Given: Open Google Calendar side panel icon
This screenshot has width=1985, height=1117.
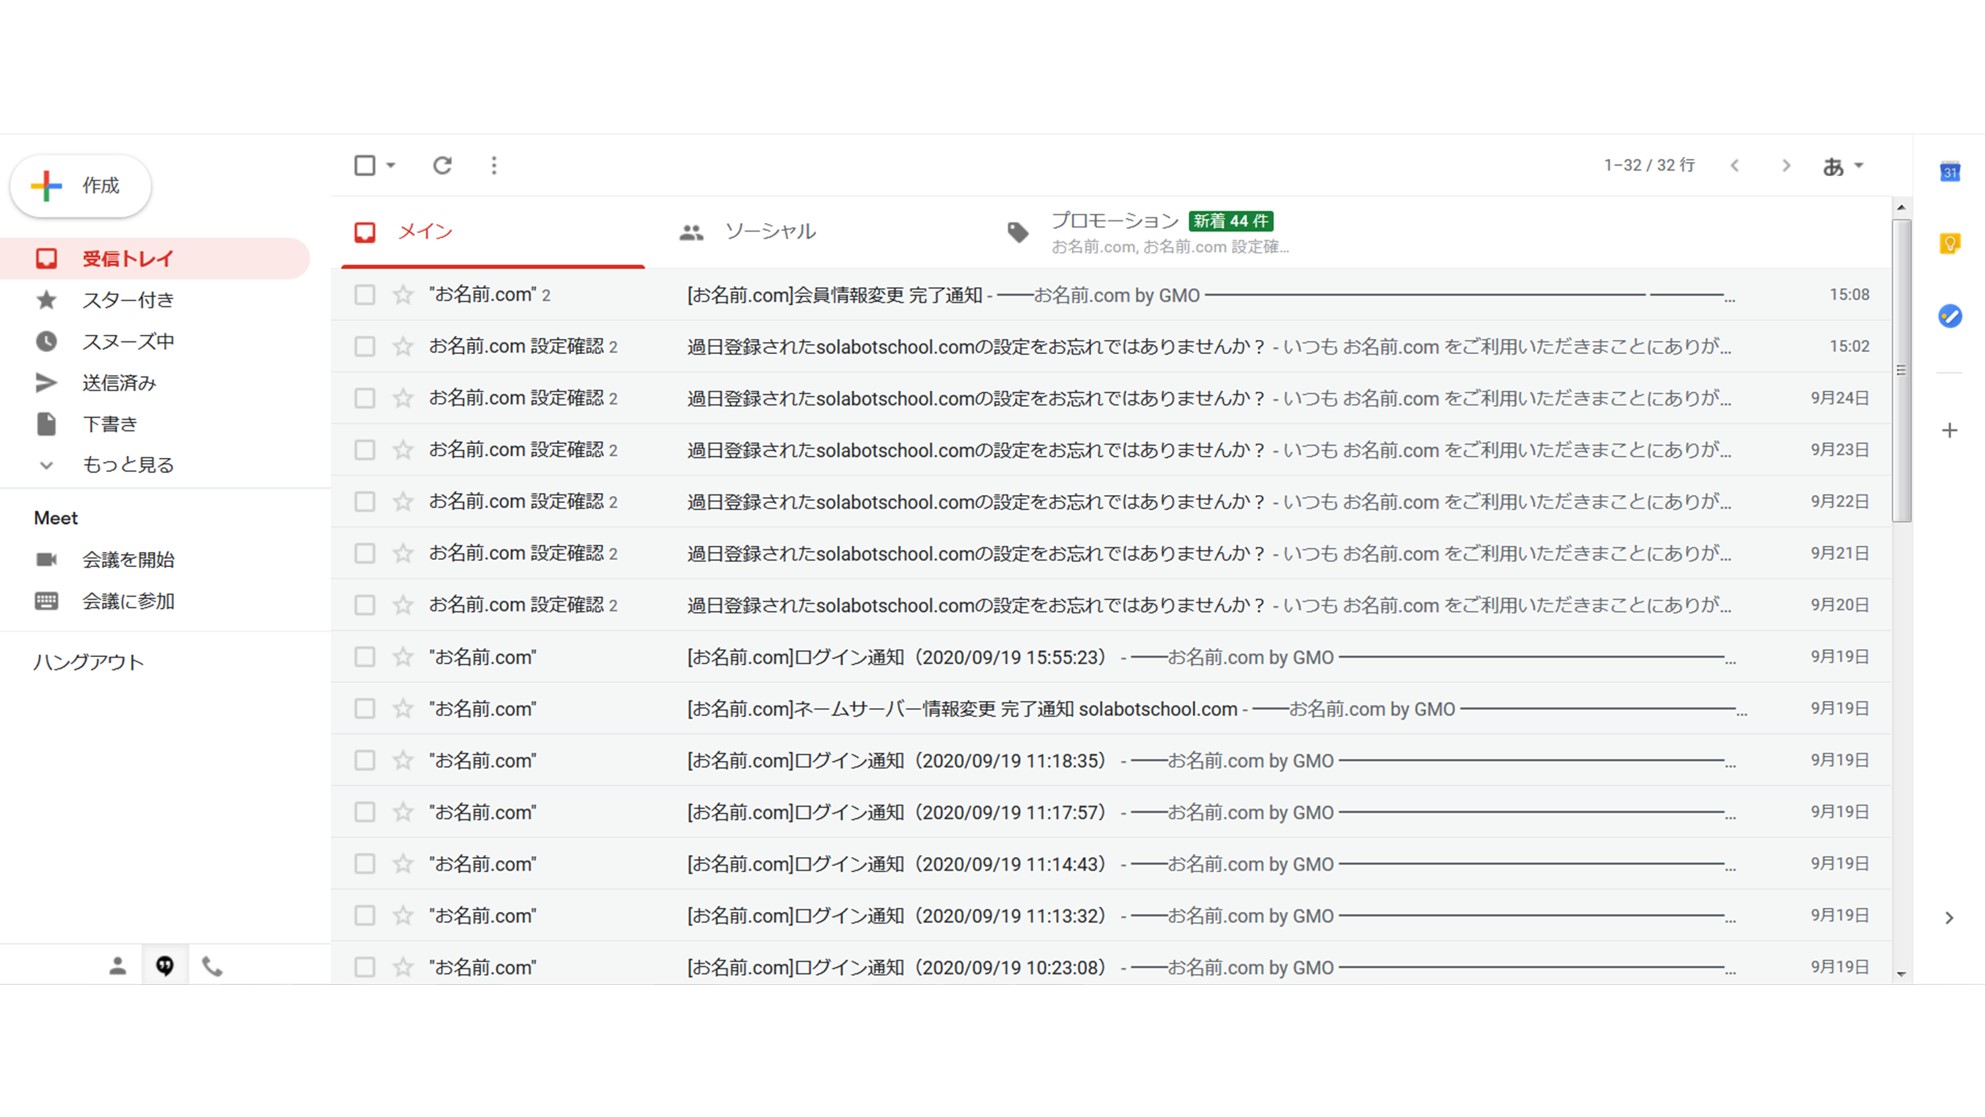Looking at the screenshot, I should coord(1950,172).
